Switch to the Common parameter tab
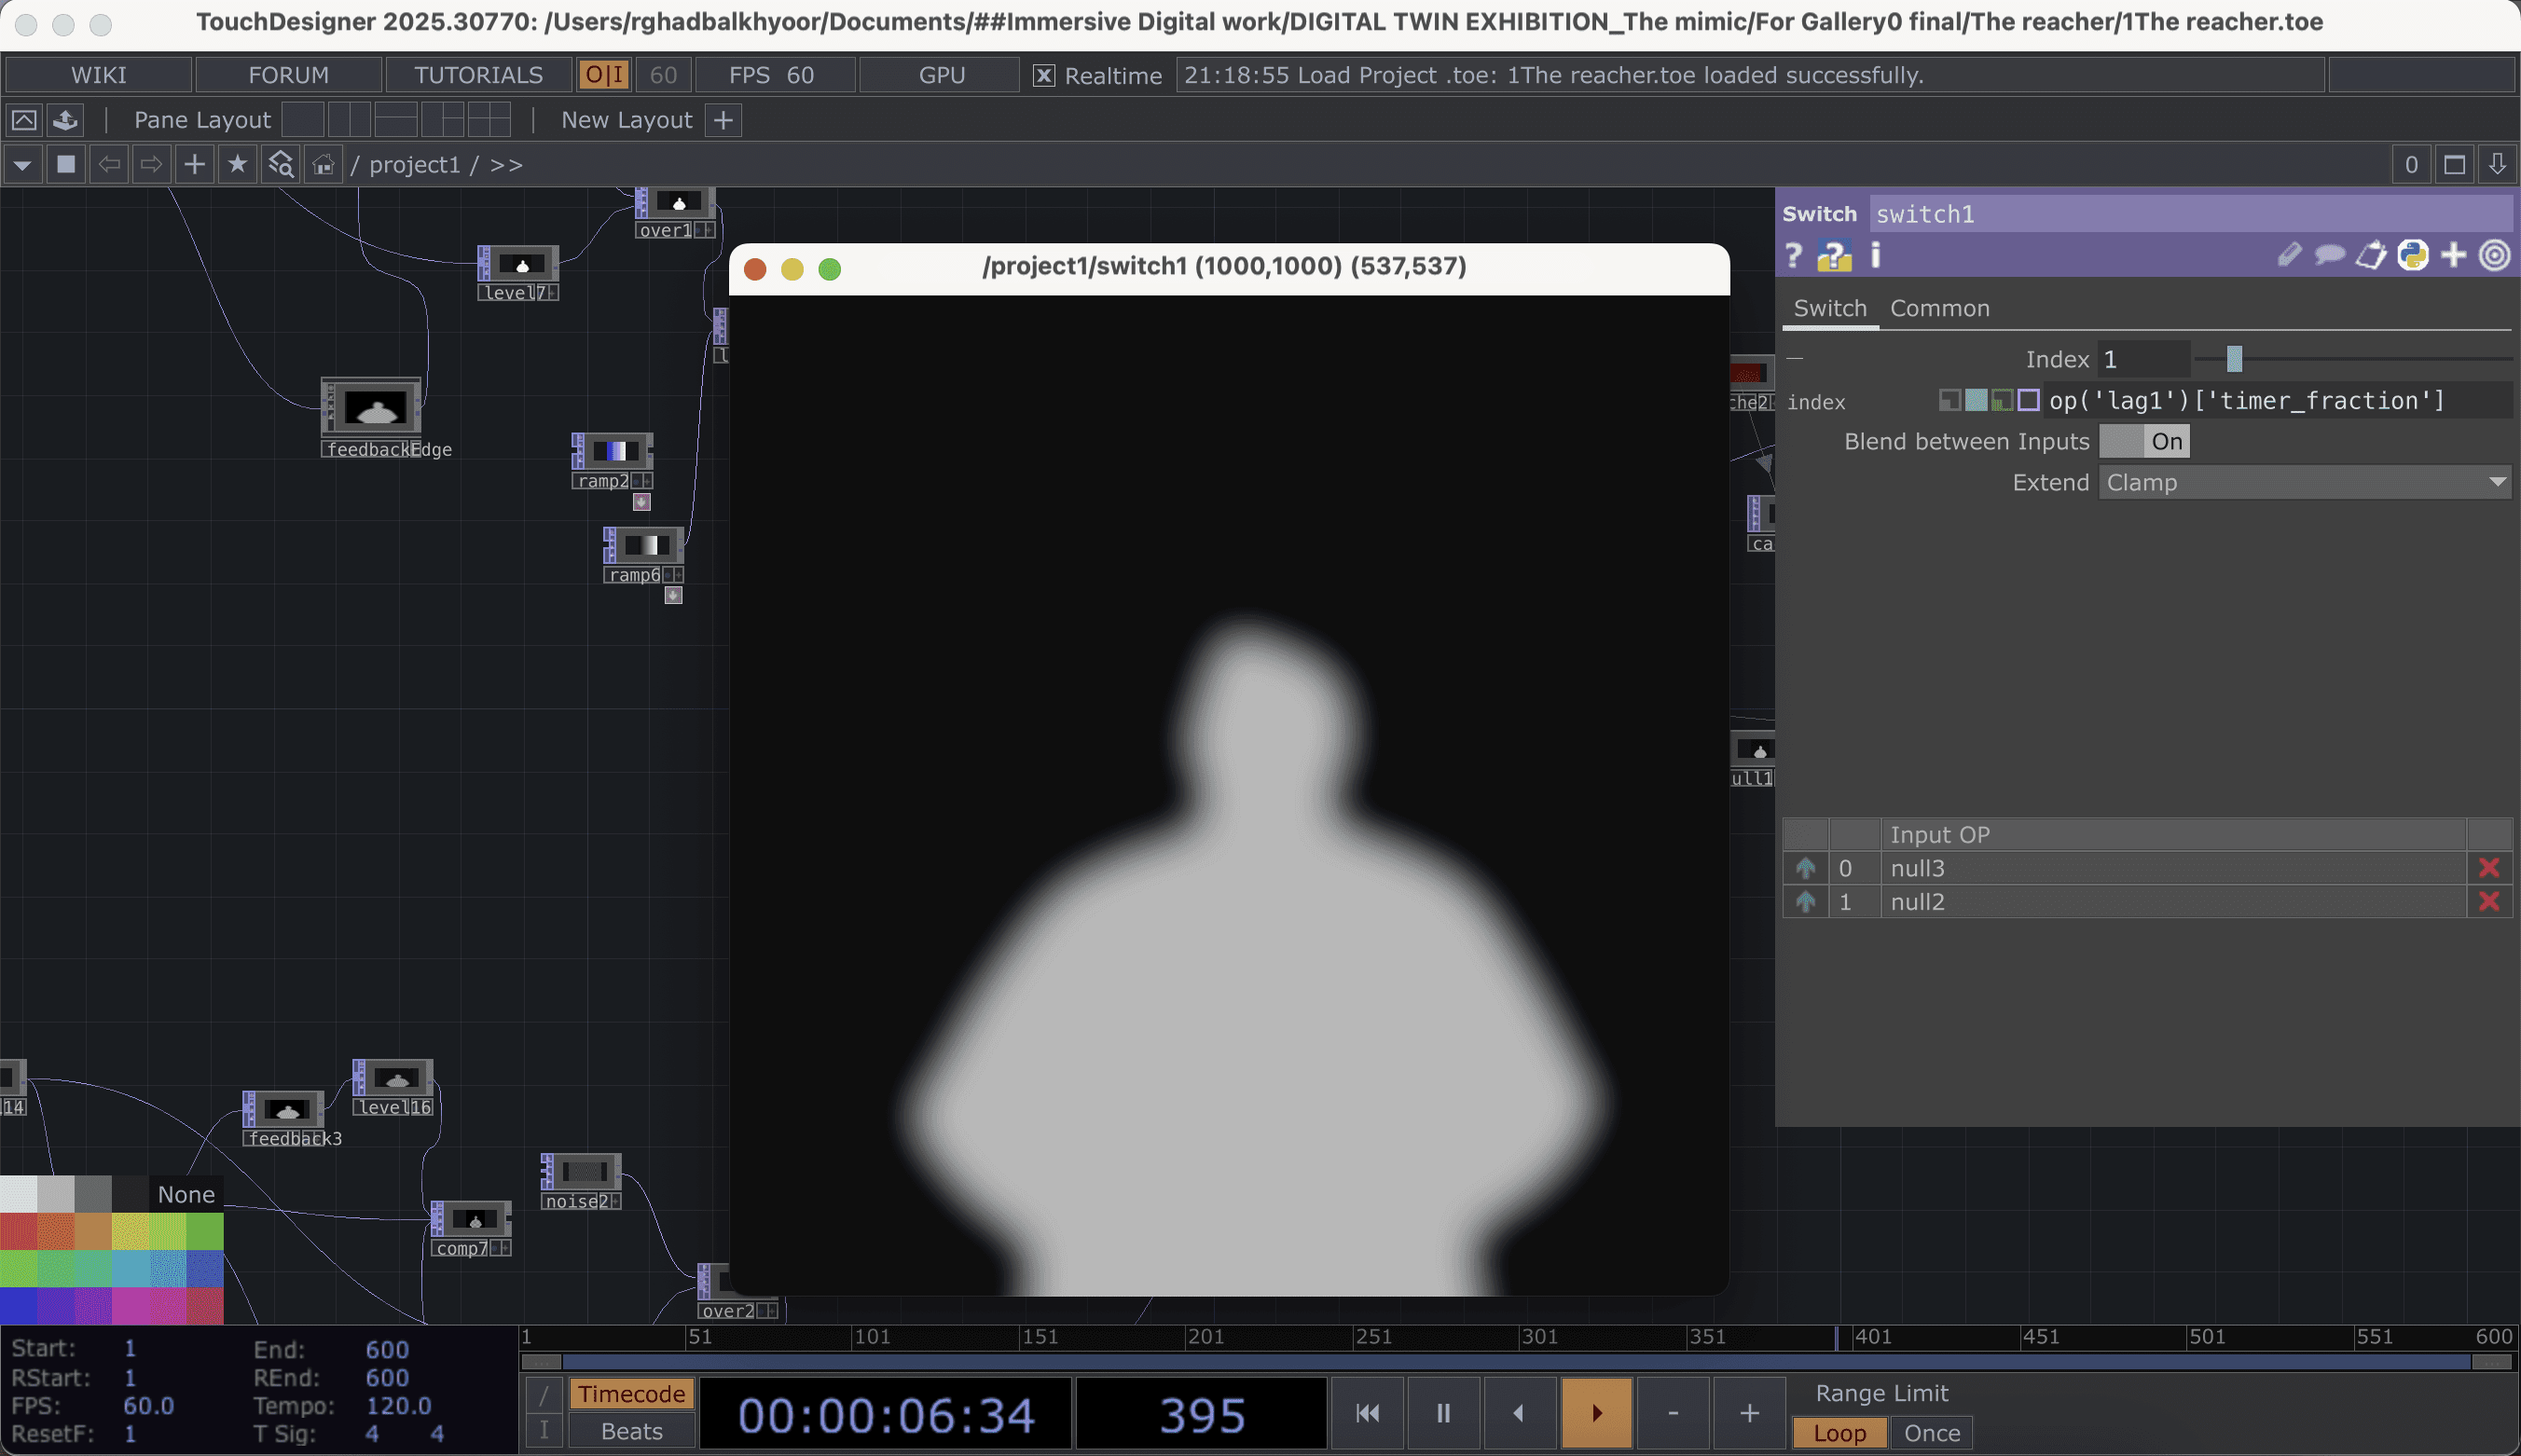 (x=1939, y=308)
